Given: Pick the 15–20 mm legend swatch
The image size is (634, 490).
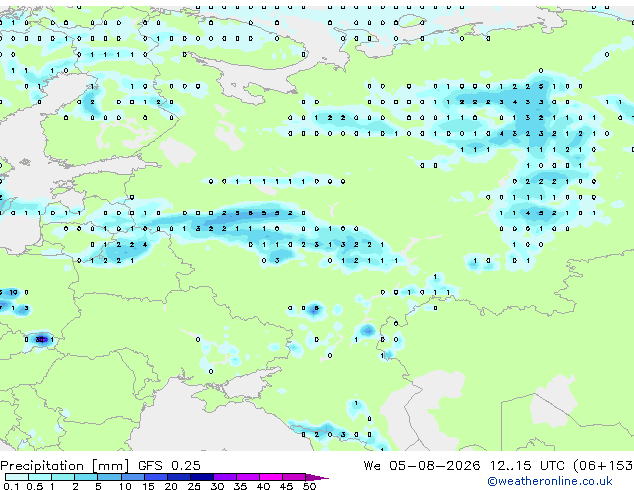Looking at the screenshot, I should point(156,477).
